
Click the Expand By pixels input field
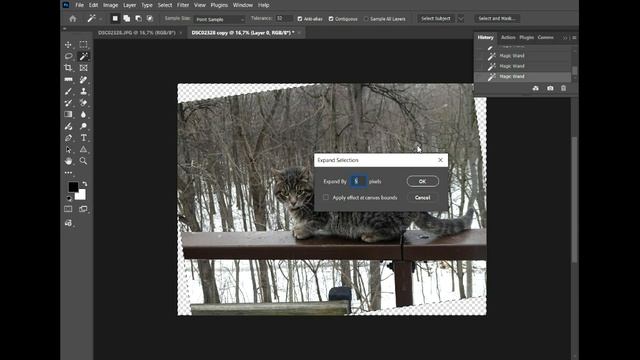(x=358, y=181)
